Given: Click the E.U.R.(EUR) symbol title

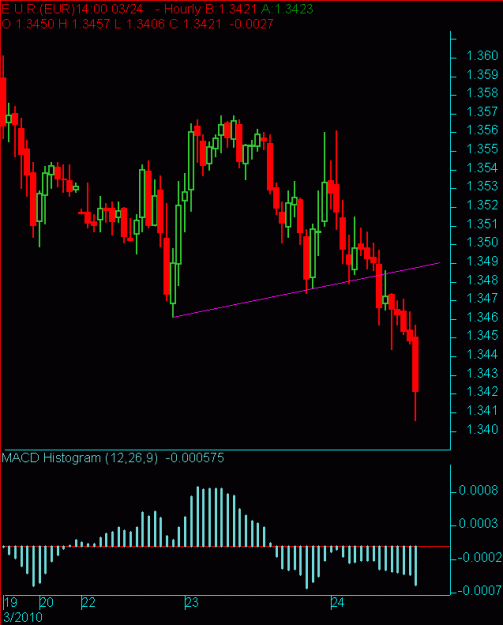Looking at the screenshot, I should click(39, 9).
